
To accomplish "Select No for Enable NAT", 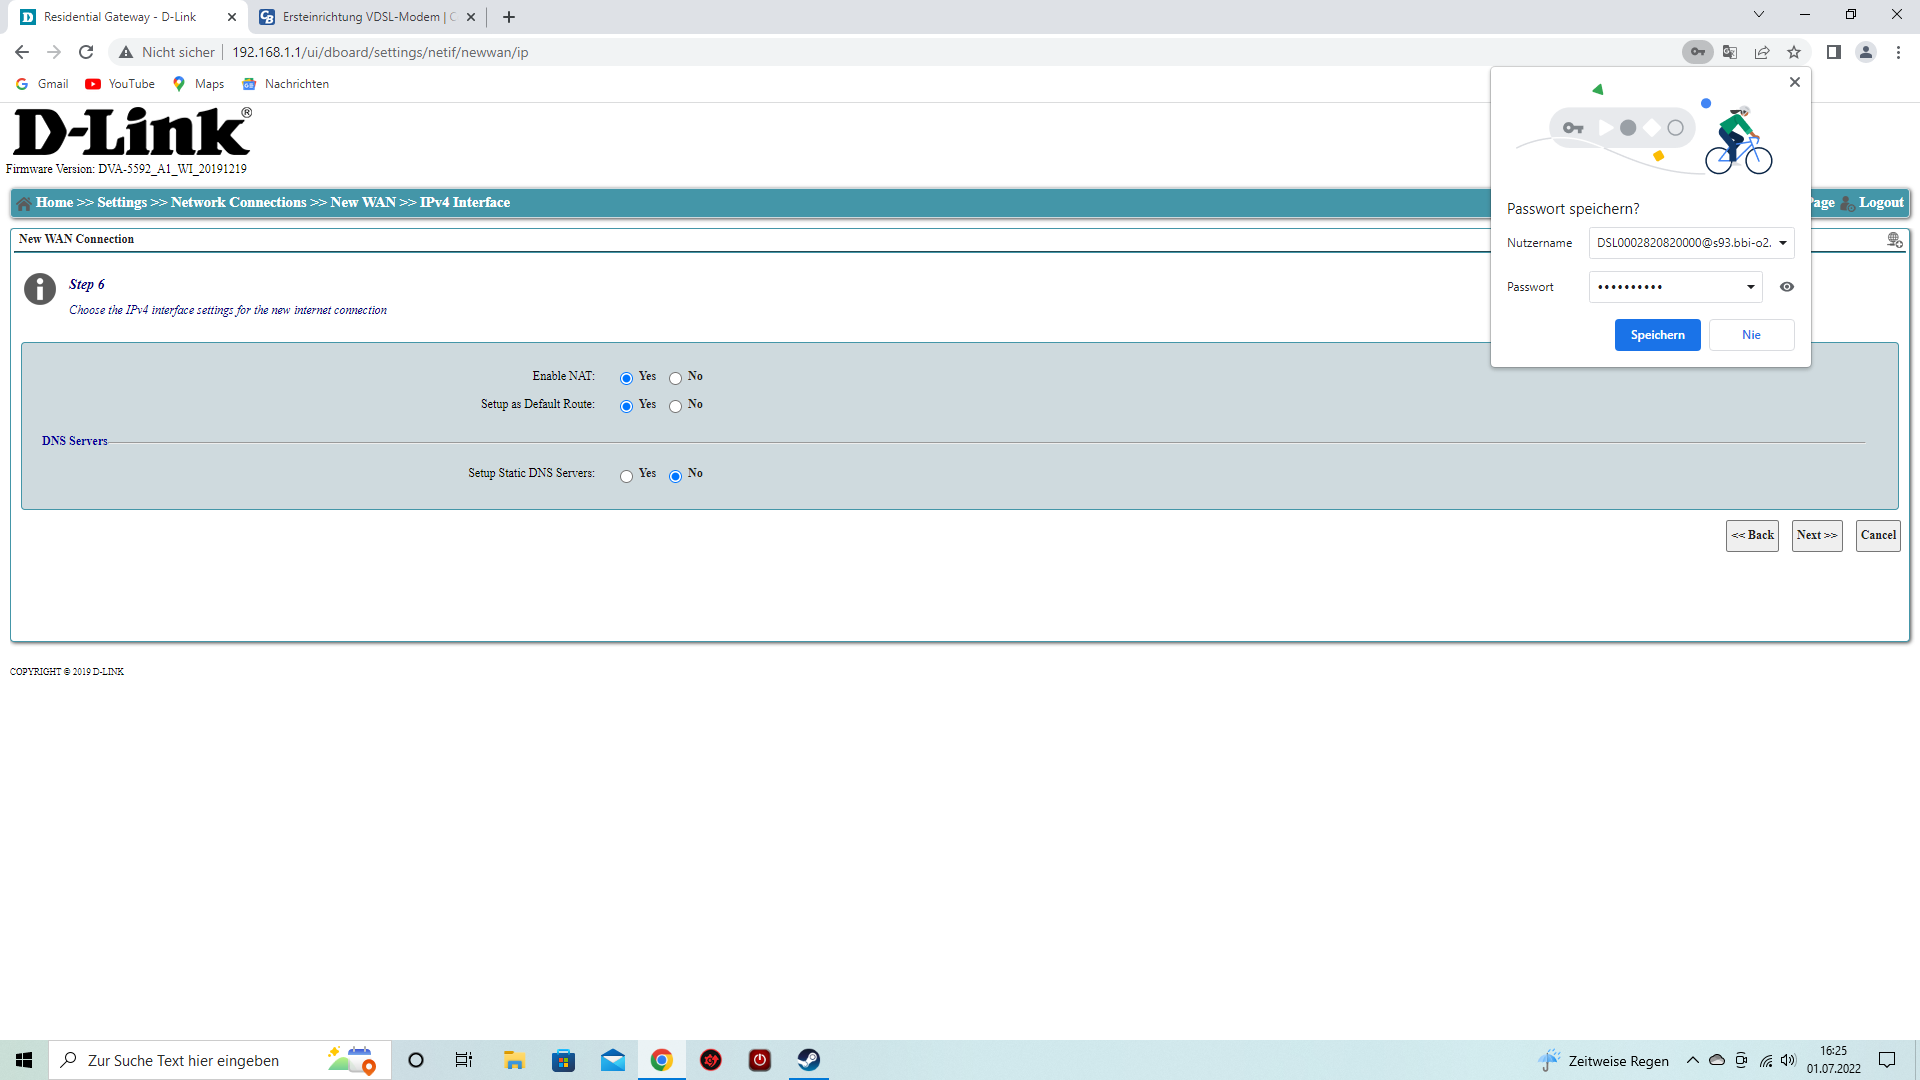I will 676,378.
